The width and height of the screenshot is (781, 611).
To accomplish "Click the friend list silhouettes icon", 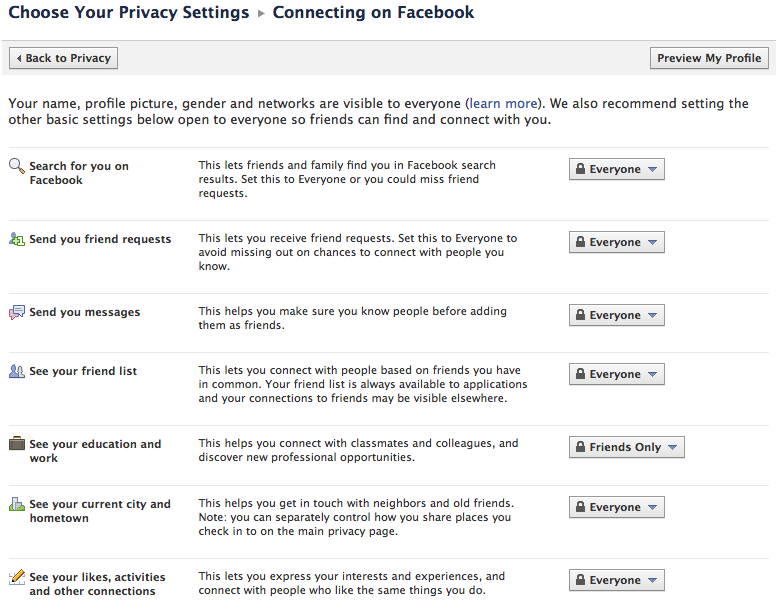I will point(17,371).
